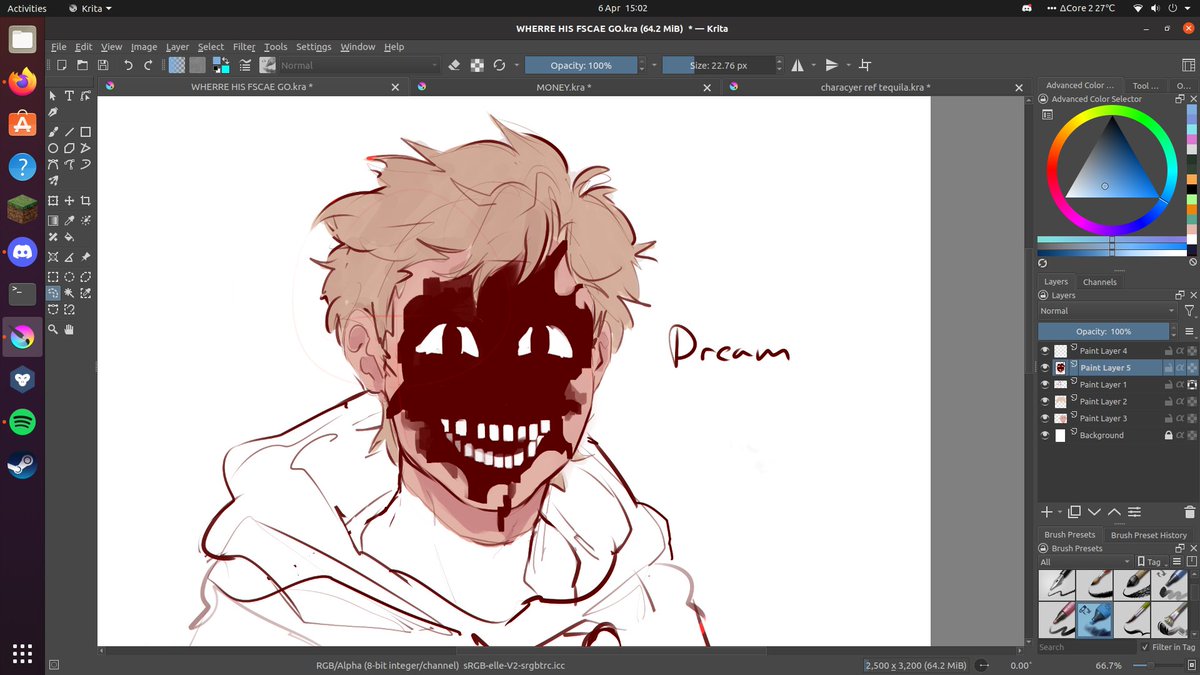This screenshot has width=1200, height=675.
Task: Hide Paint Layer 1 with eye icon
Action: click(1045, 384)
